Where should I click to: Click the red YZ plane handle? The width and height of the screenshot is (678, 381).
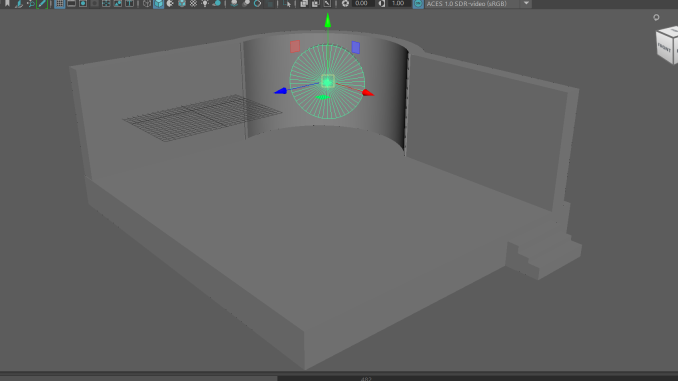[x=295, y=46]
